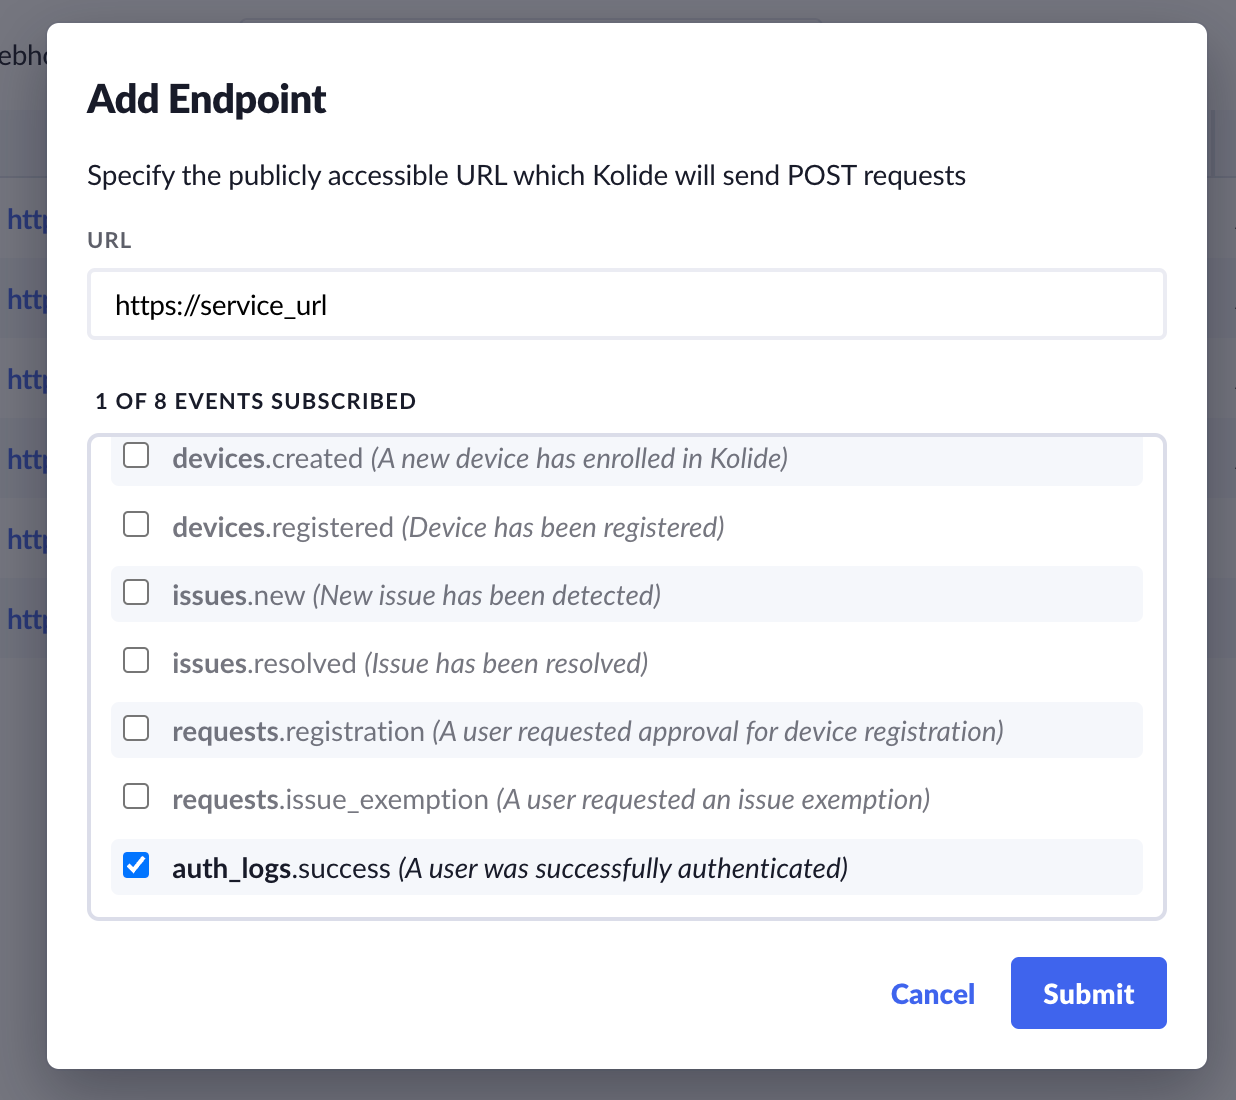Subscribe to the requests.registration event
Viewport: 1236px width, 1100px height.
pos(135,728)
